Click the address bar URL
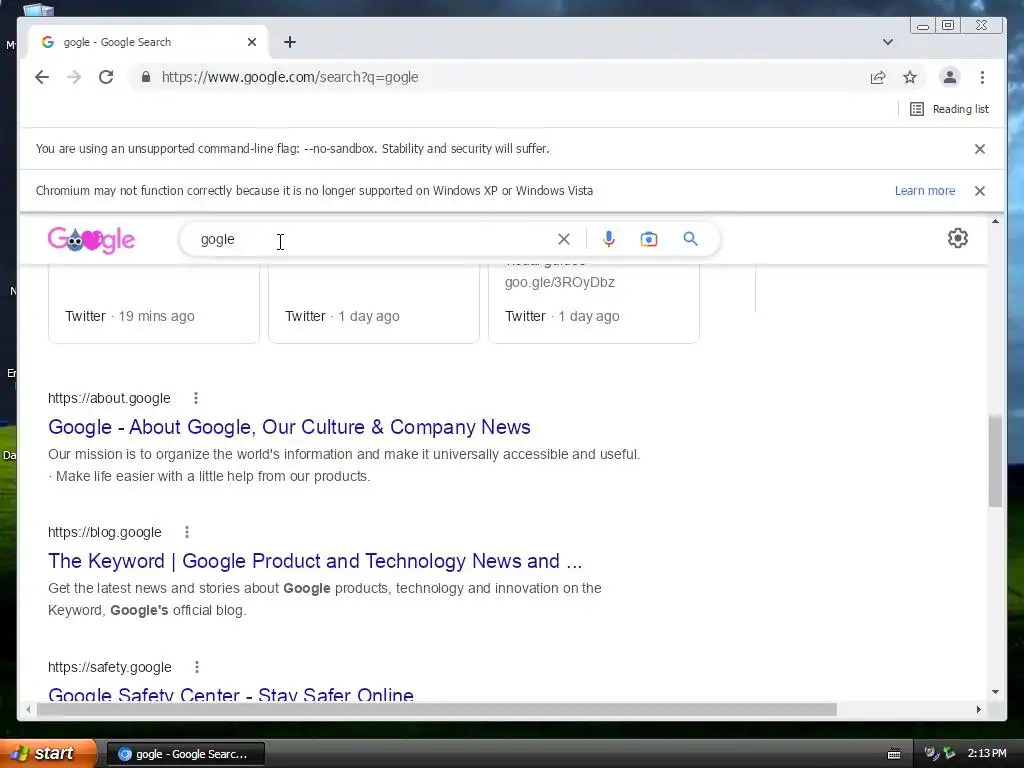Screen dimensions: 1024x768 [290, 77]
